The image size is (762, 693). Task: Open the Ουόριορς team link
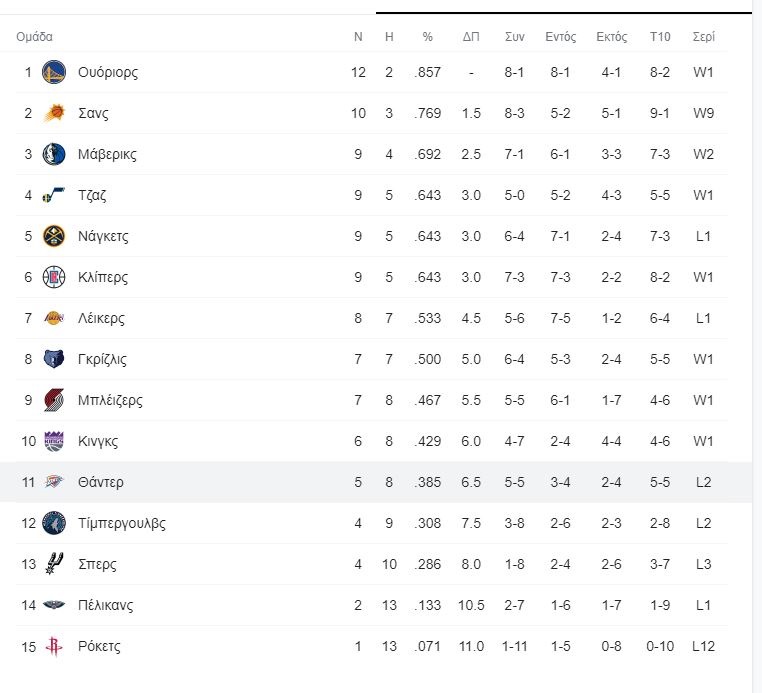pos(108,72)
